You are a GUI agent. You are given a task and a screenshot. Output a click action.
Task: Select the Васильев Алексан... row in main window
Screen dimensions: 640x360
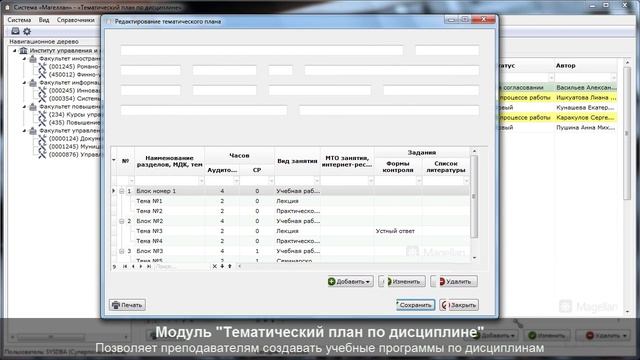tap(557, 87)
